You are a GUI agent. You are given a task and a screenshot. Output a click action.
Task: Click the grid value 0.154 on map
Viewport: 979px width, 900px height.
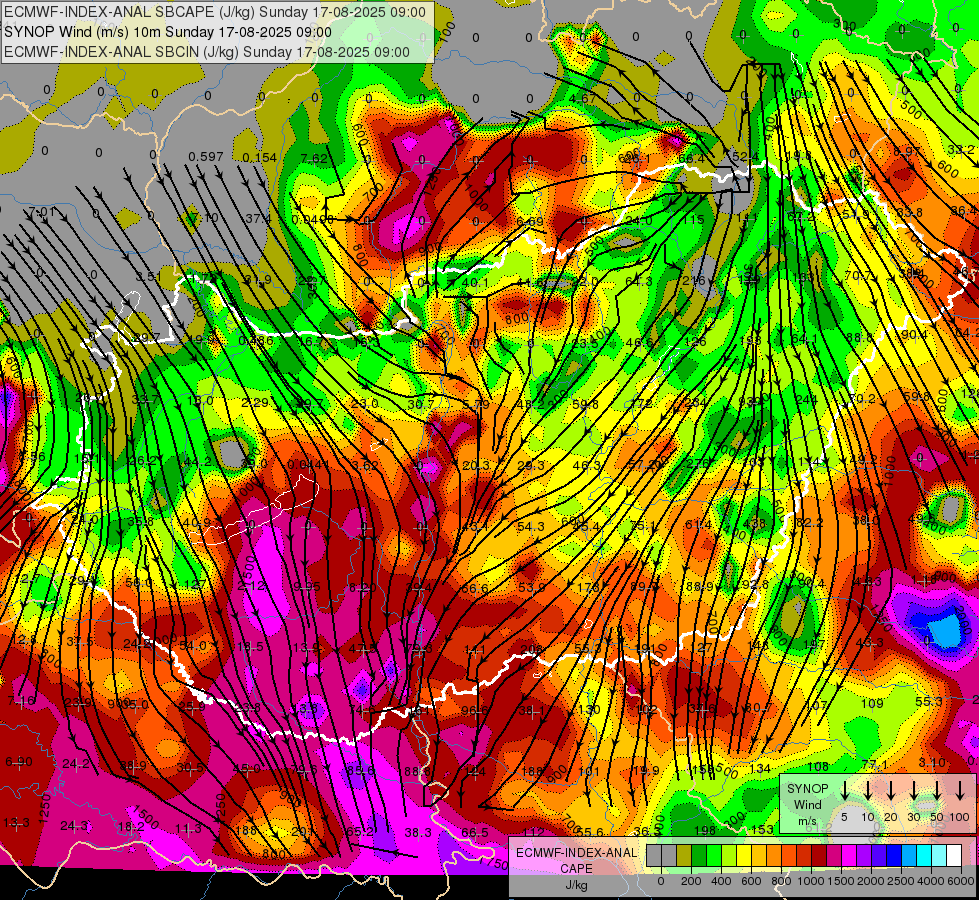[260, 157]
